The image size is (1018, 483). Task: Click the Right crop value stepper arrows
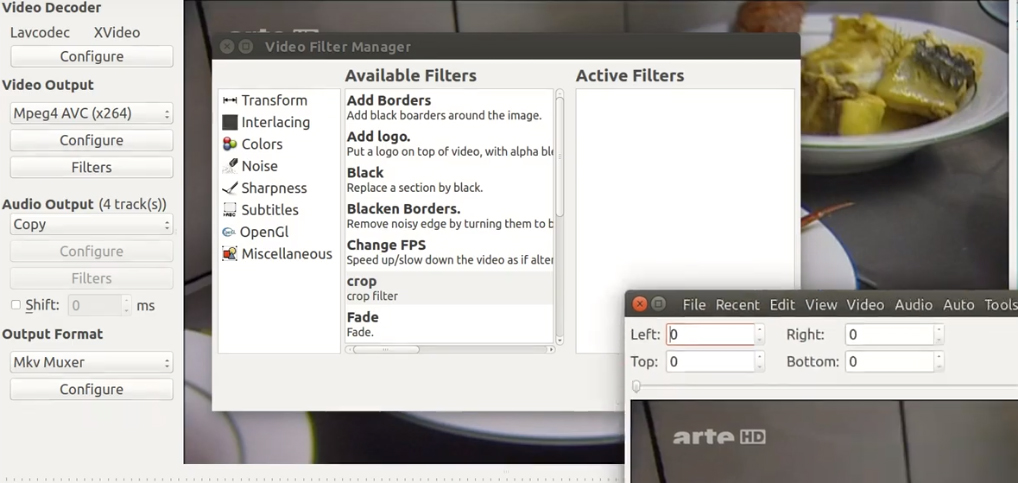tap(939, 334)
